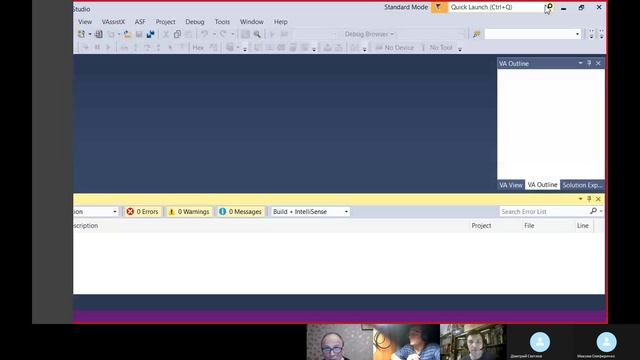The width and height of the screenshot is (640, 360).
Task: Click the Save All icon
Action: coord(150,34)
